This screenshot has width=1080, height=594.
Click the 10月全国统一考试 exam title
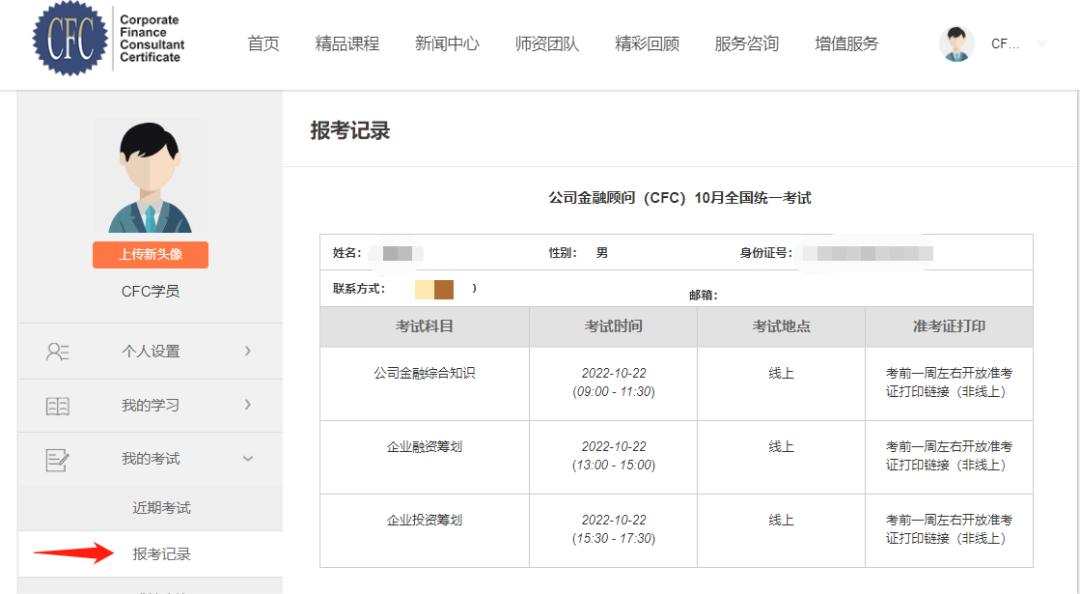[680, 198]
